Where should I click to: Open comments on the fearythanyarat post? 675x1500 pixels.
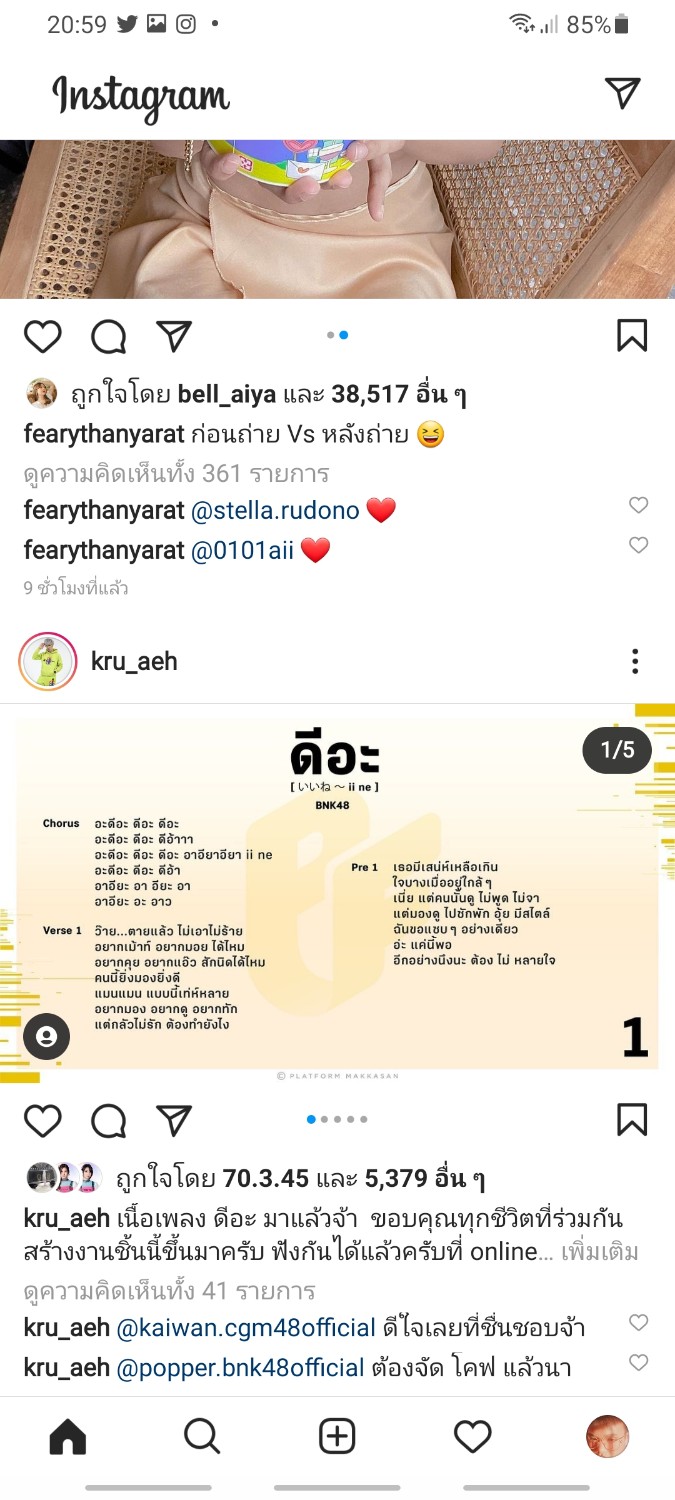tap(108, 337)
